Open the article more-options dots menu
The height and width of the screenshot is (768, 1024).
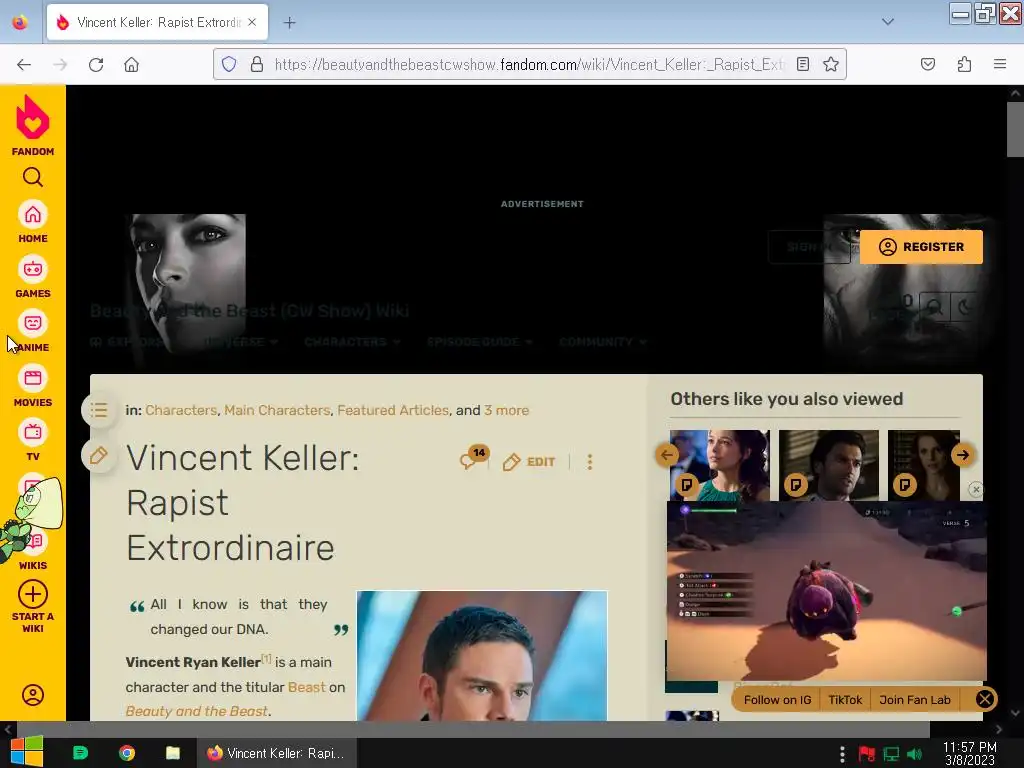click(x=590, y=462)
